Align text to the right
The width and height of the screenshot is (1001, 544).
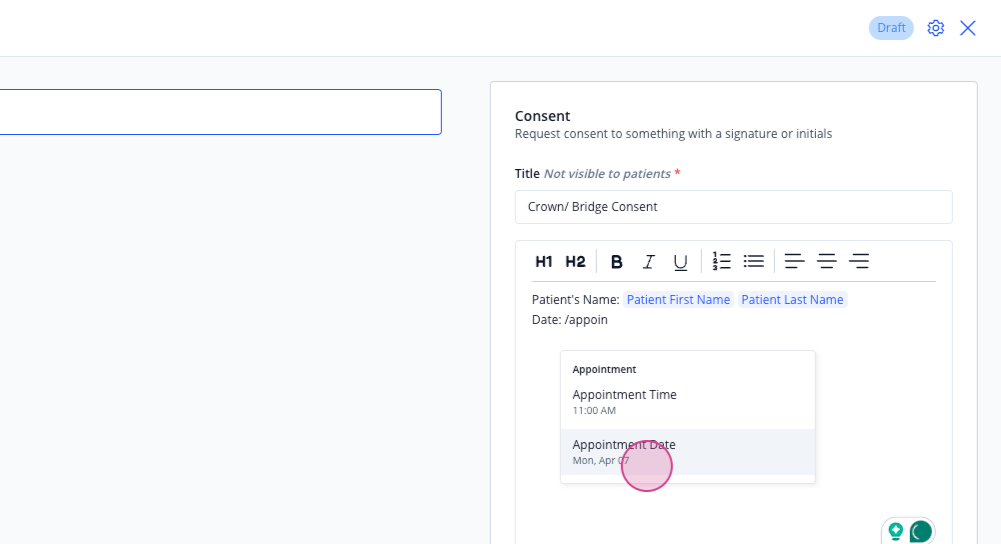[x=859, y=261]
